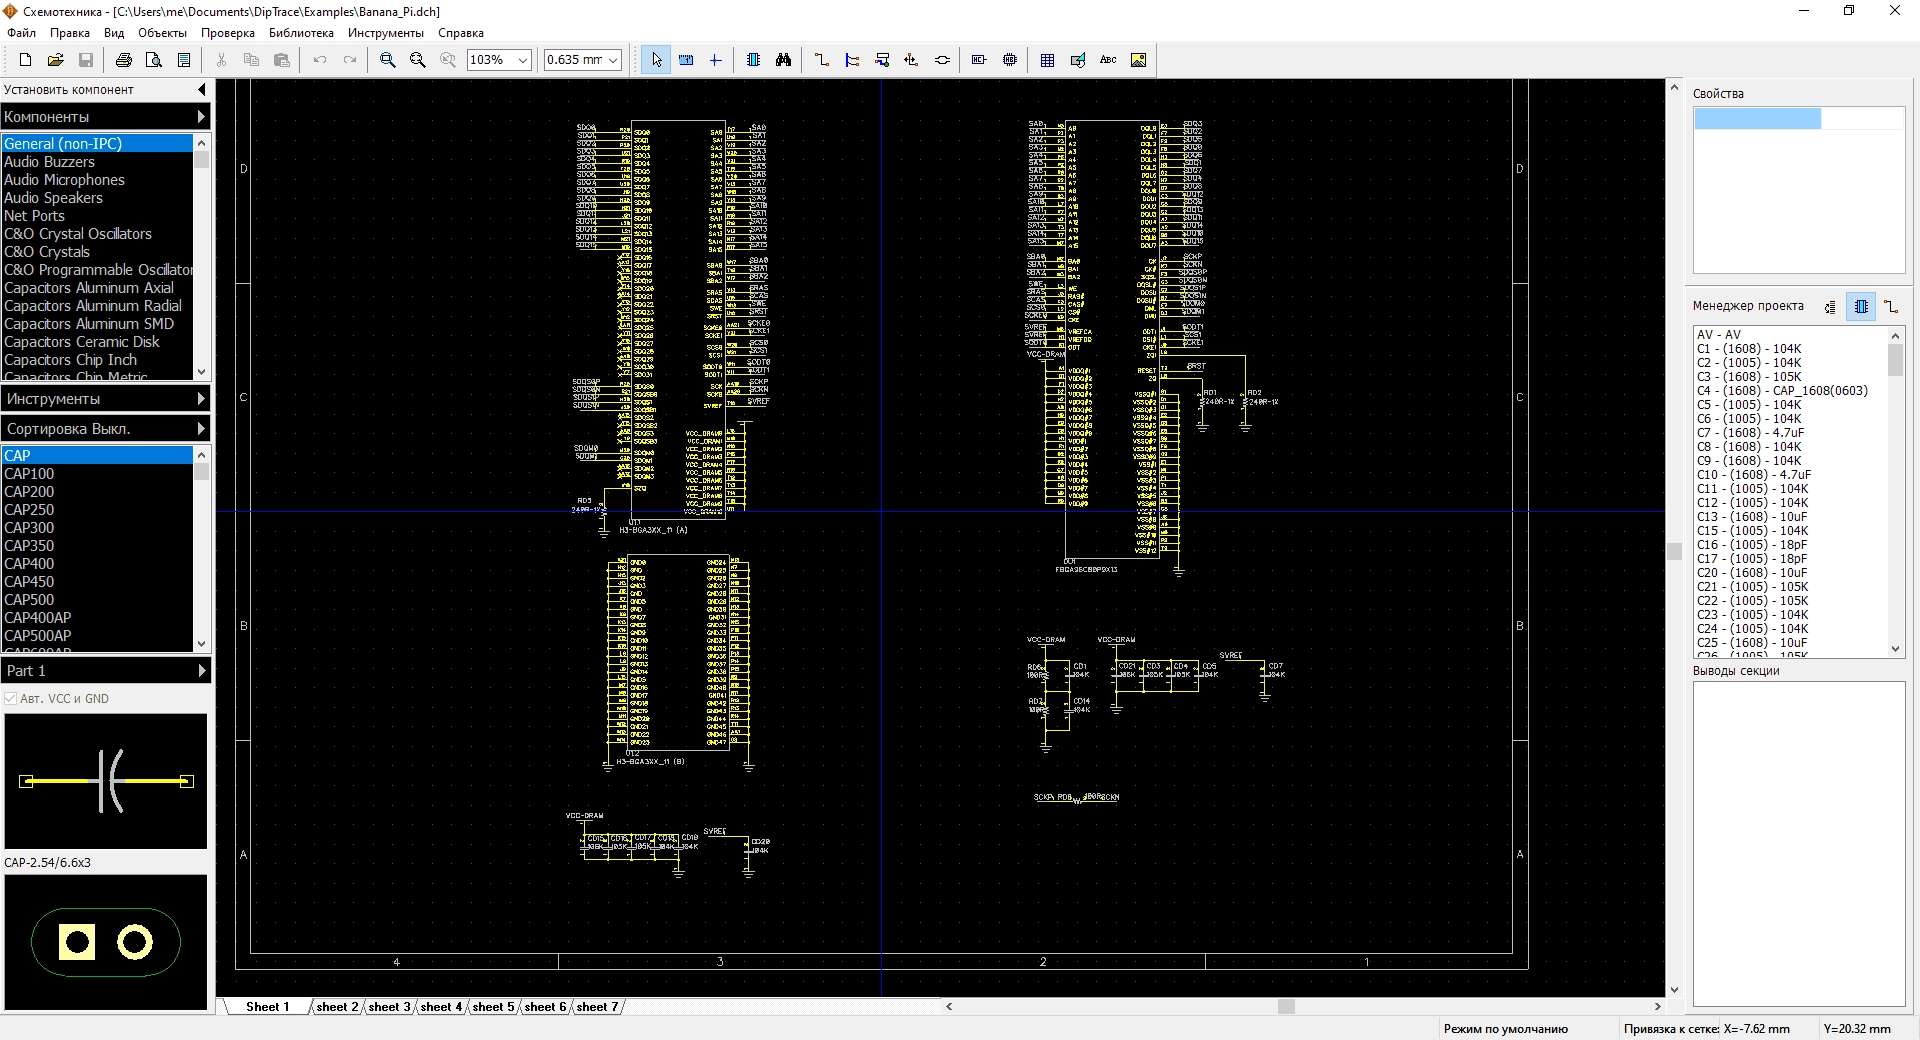Click the CAP-2.54/6.6x3 footprint preview
The width and height of the screenshot is (1920, 1040).
(106, 942)
